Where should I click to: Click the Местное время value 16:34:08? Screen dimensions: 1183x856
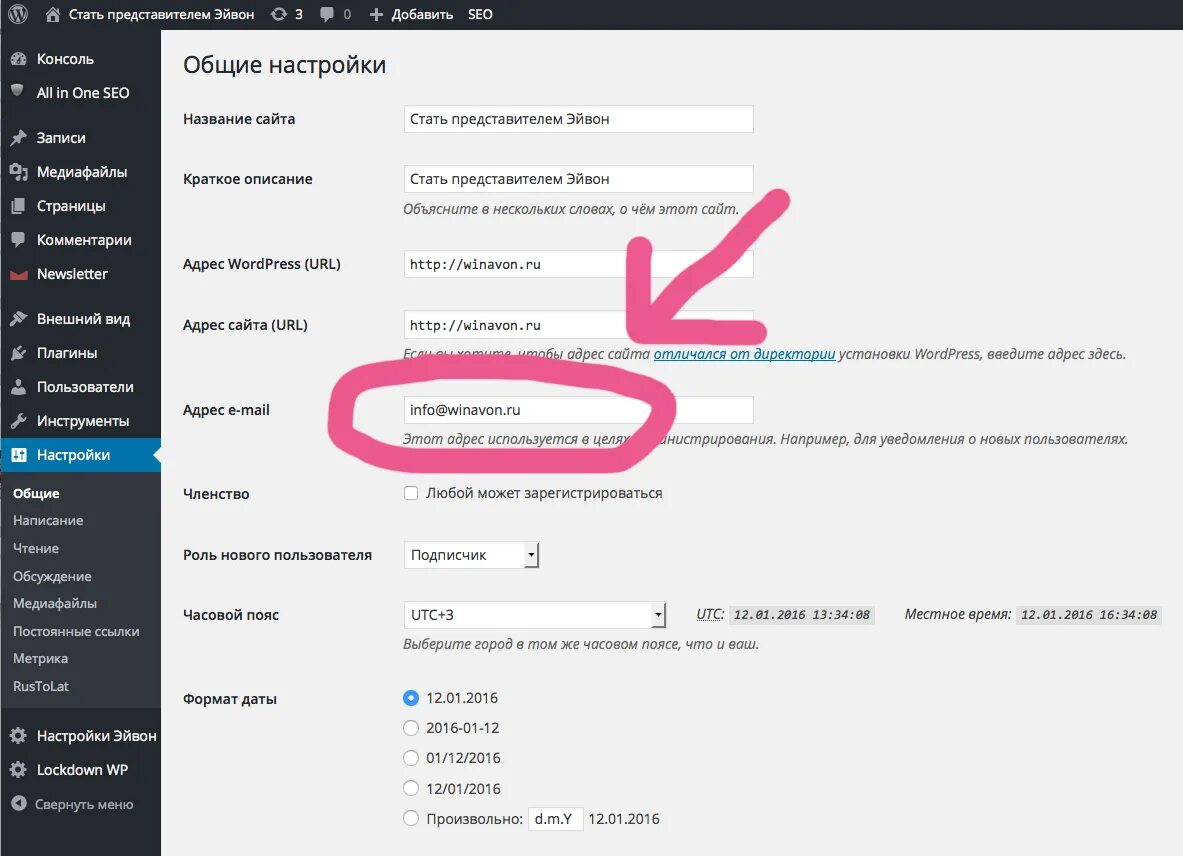click(1089, 615)
